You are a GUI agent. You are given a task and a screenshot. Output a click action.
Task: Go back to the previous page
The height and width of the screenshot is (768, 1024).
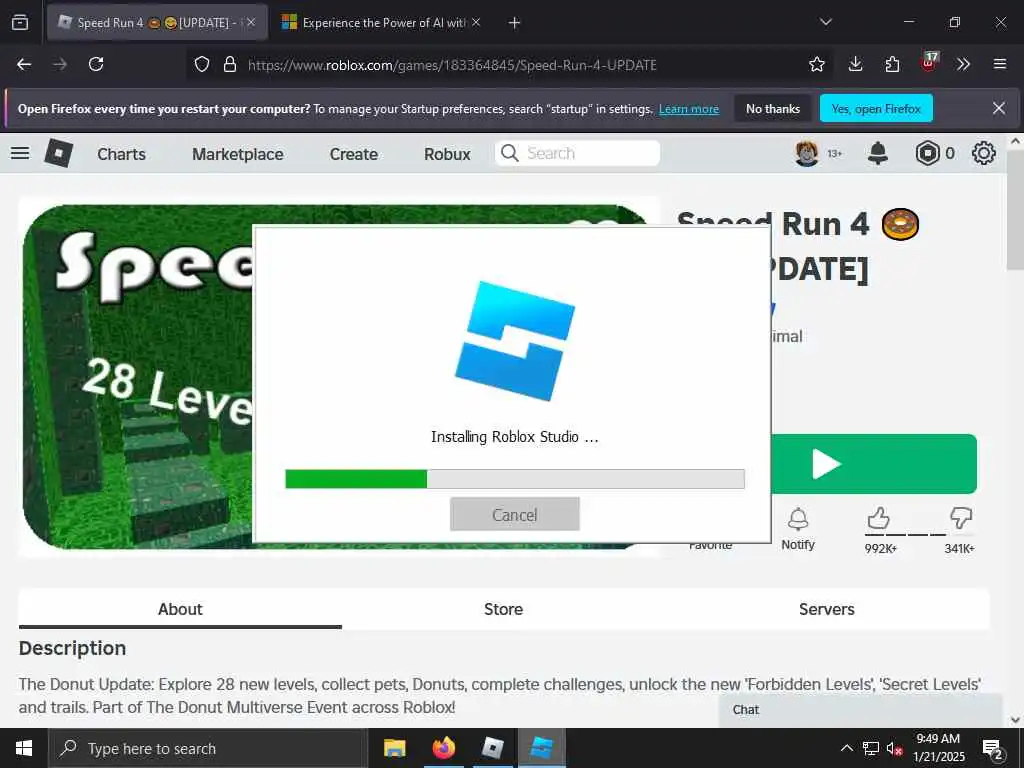pyautogui.click(x=24, y=64)
